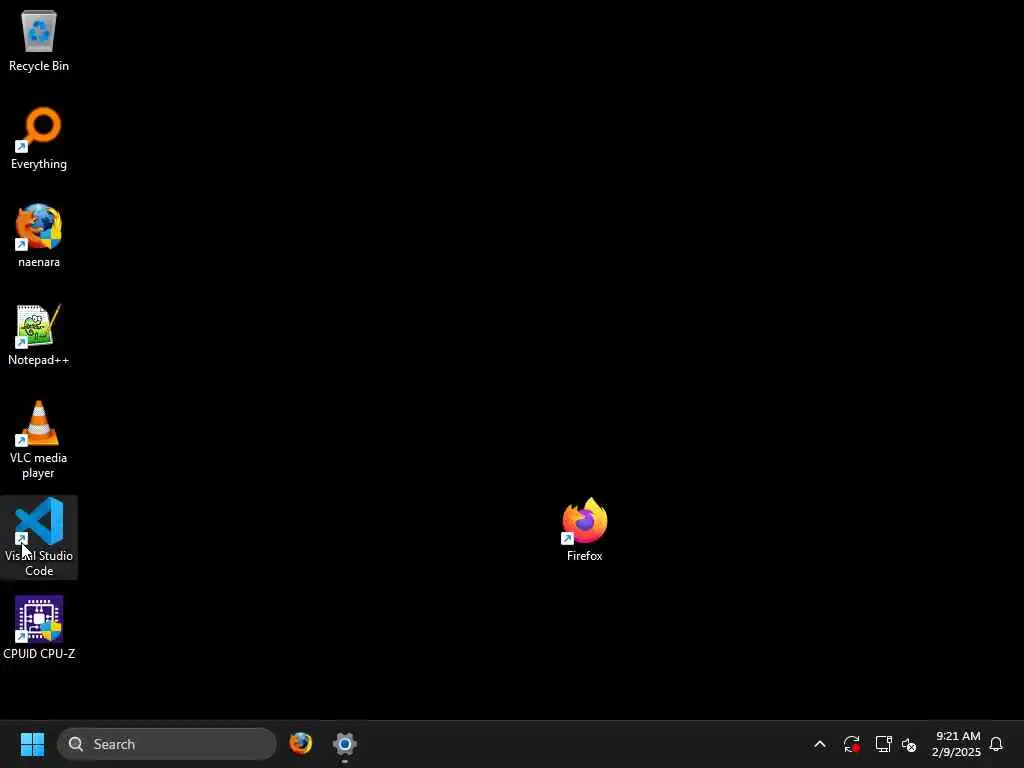Click the "Everything" label text
This screenshot has width=1024, height=768.
pyautogui.click(x=39, y=164)
